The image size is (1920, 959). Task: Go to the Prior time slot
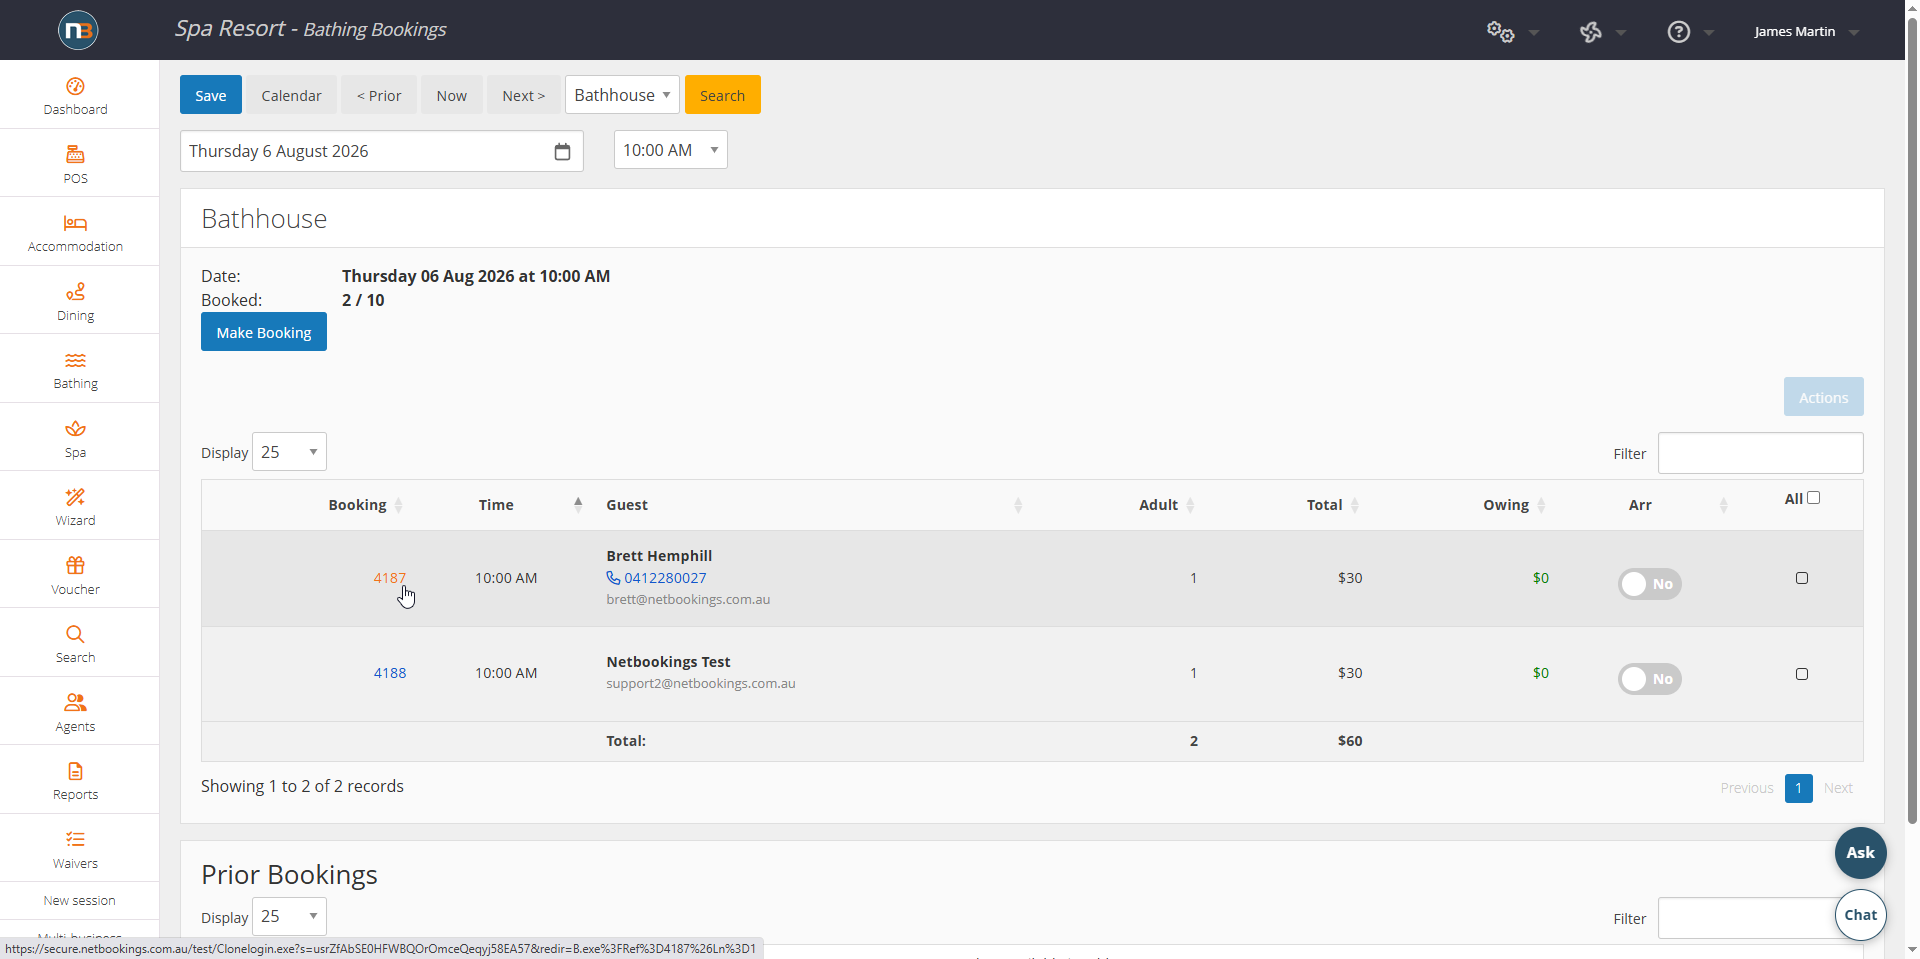[379, 95]
